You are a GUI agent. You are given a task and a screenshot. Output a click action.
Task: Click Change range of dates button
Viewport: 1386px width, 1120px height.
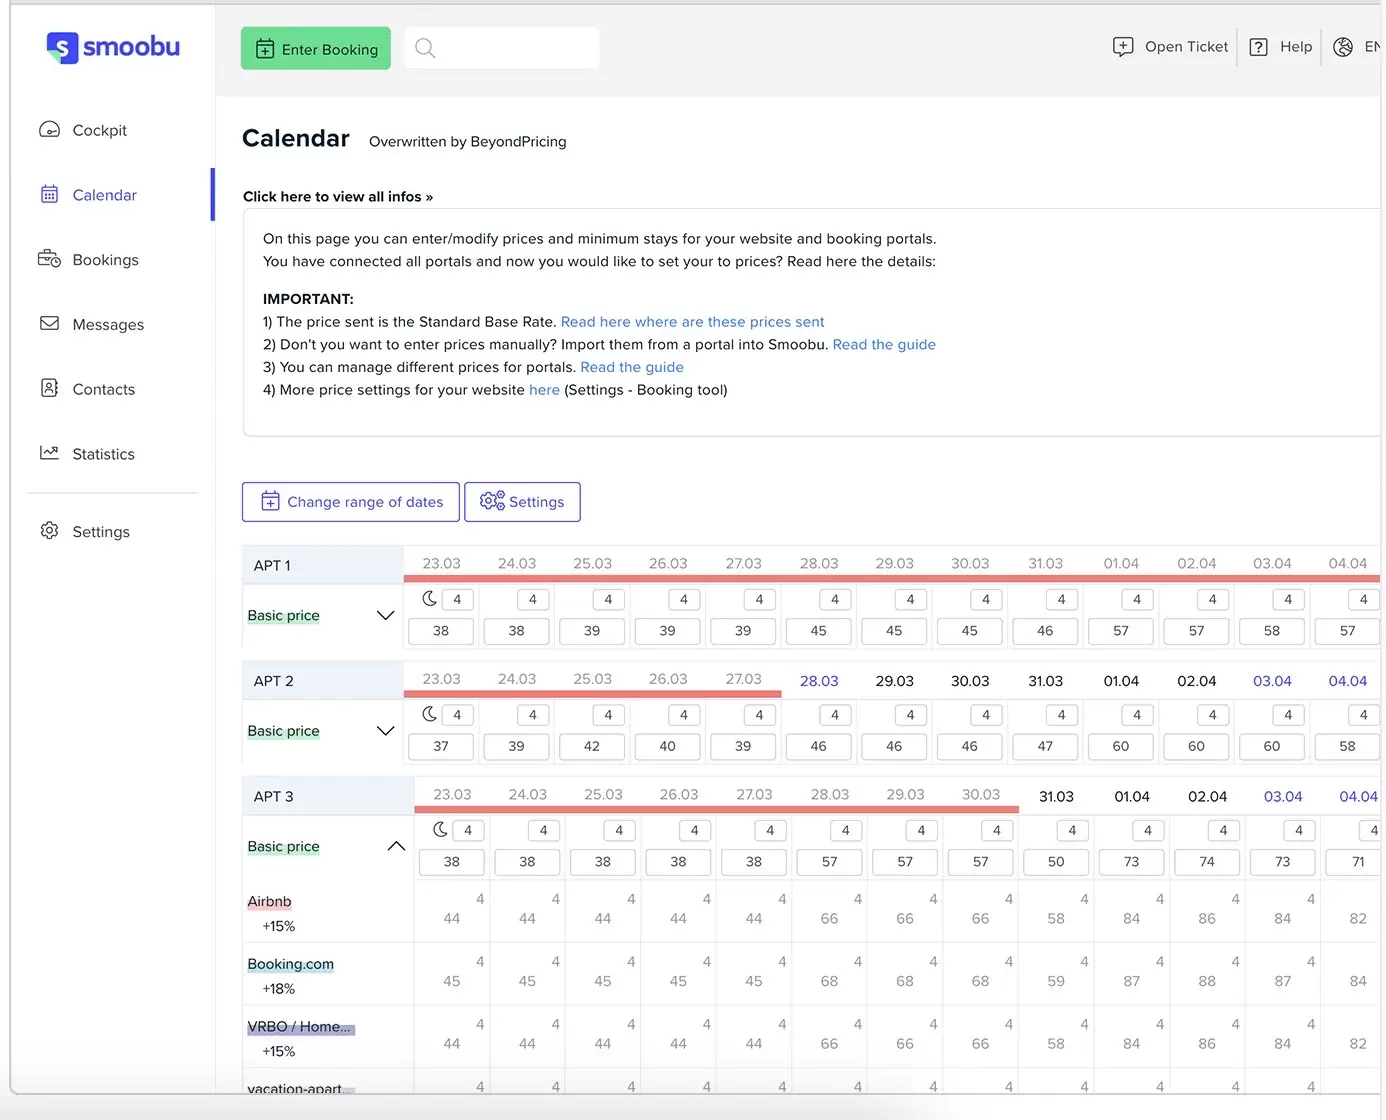click(x=351, y=502)
